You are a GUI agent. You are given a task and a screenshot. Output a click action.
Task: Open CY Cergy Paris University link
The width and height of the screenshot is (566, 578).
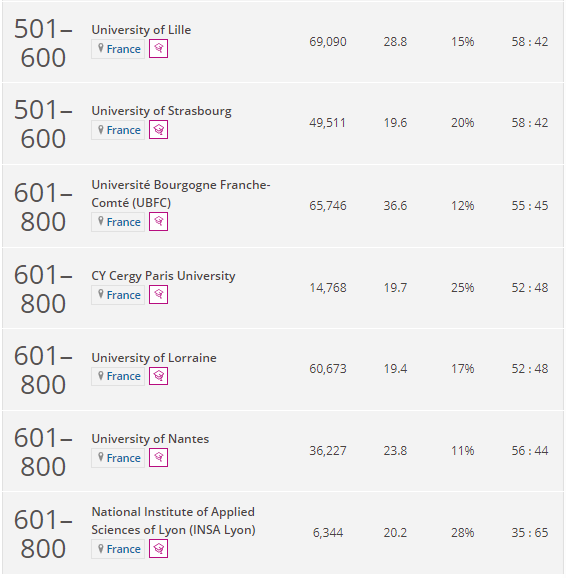(163, 276)
